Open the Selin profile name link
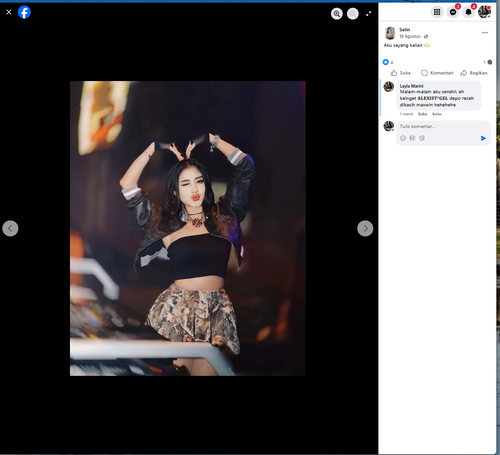The width and height of the screenshot is (500, 455). 405,30
